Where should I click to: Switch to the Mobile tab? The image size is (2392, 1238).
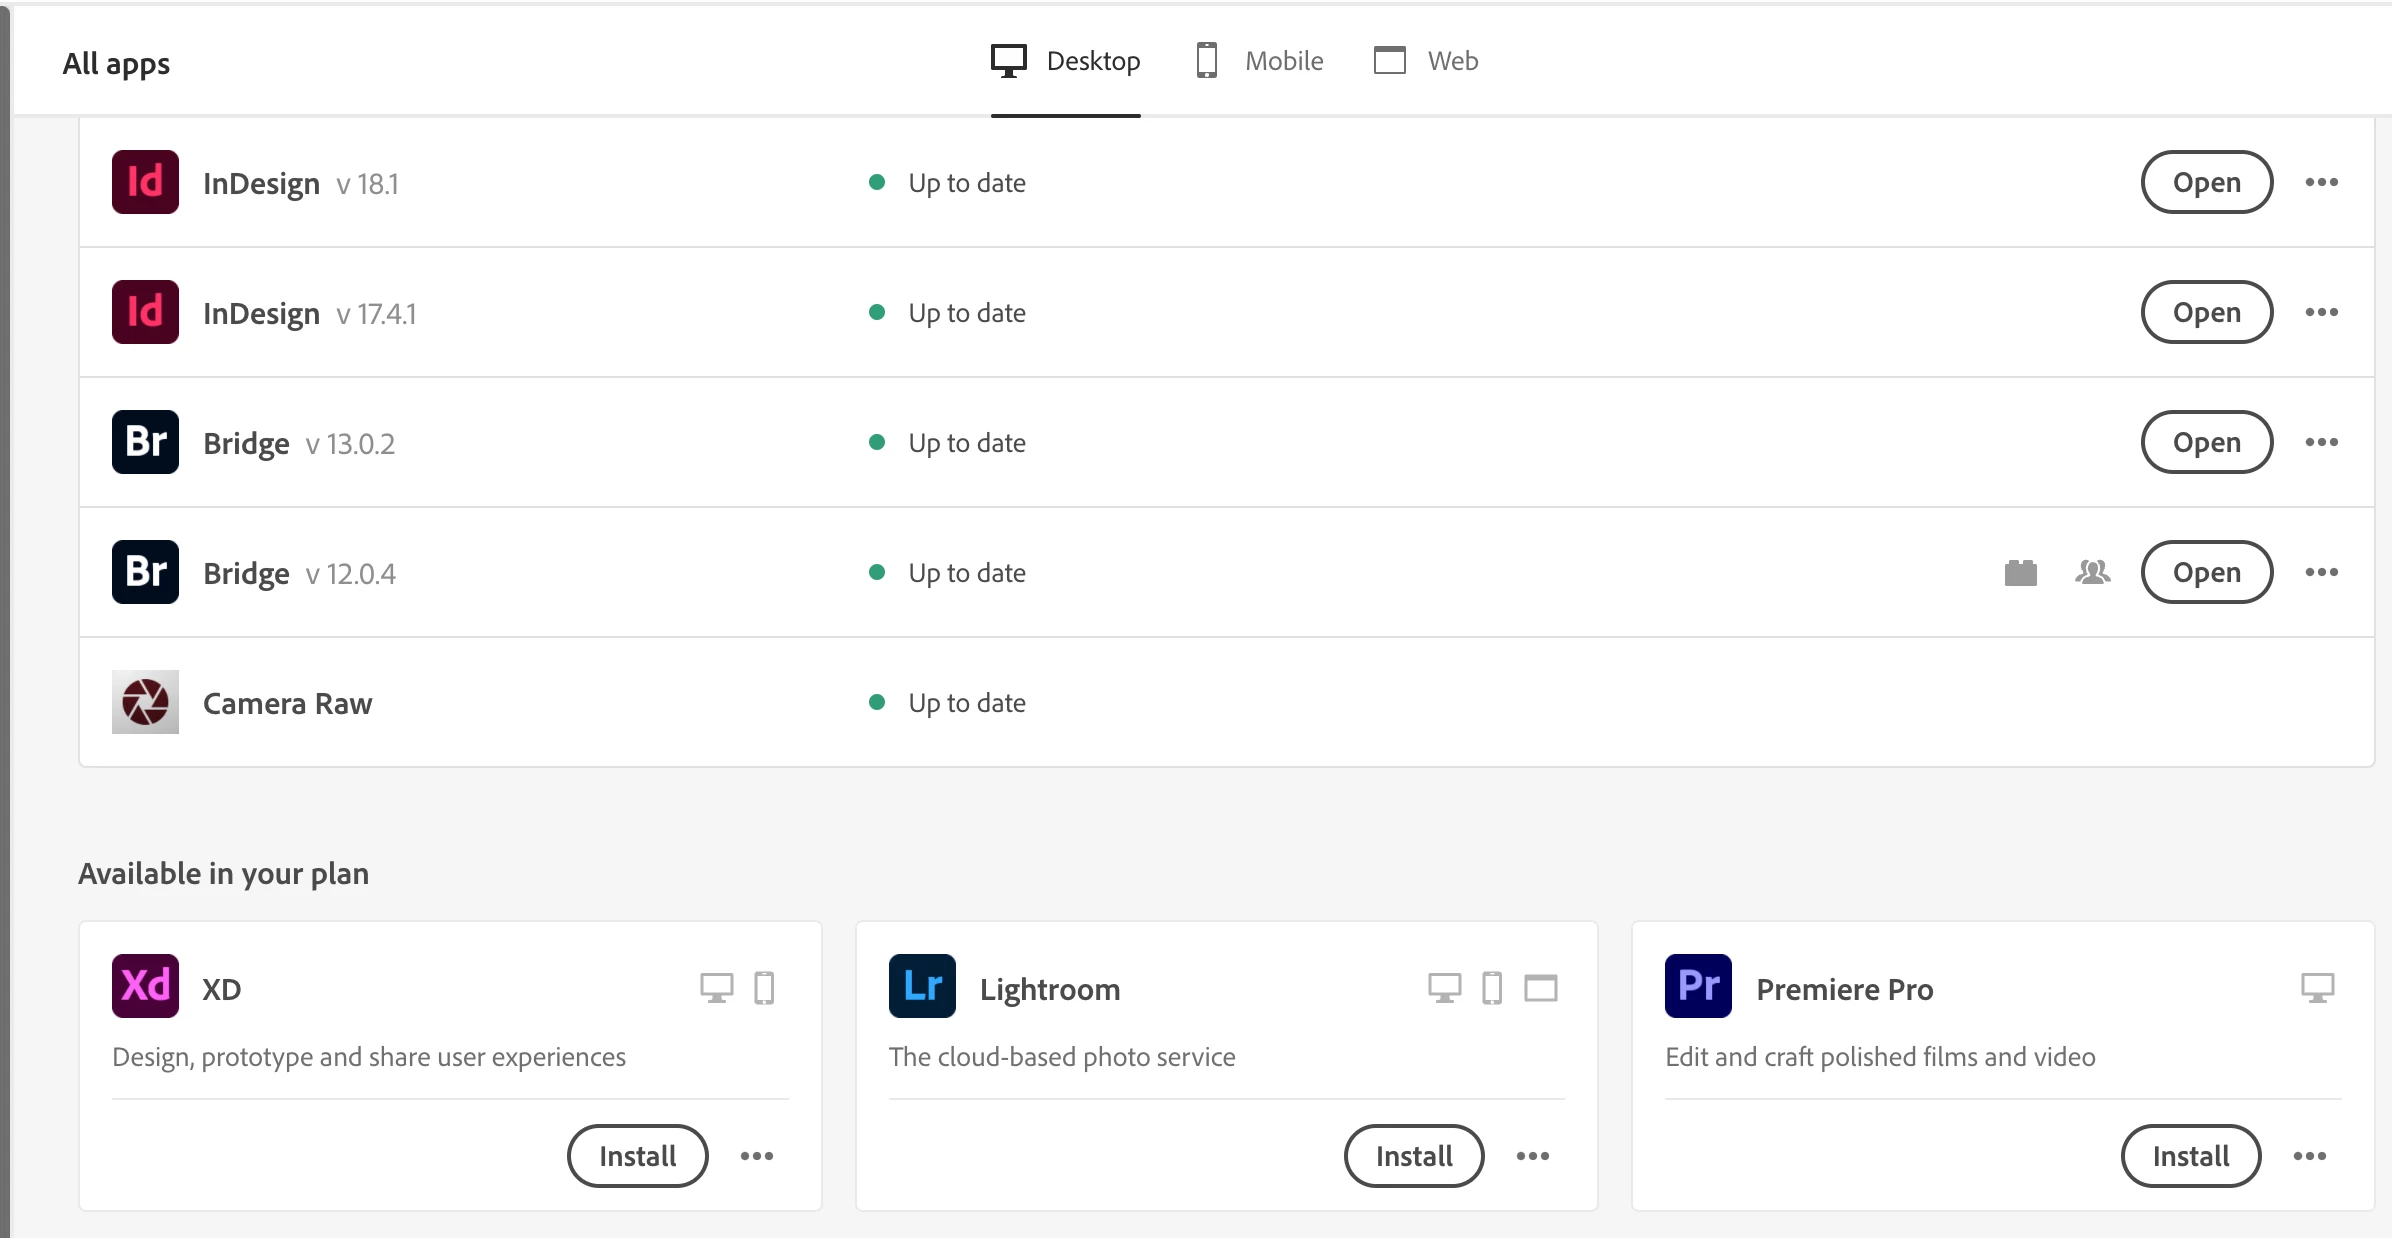pyautogui.click(x=1260, y=61)
